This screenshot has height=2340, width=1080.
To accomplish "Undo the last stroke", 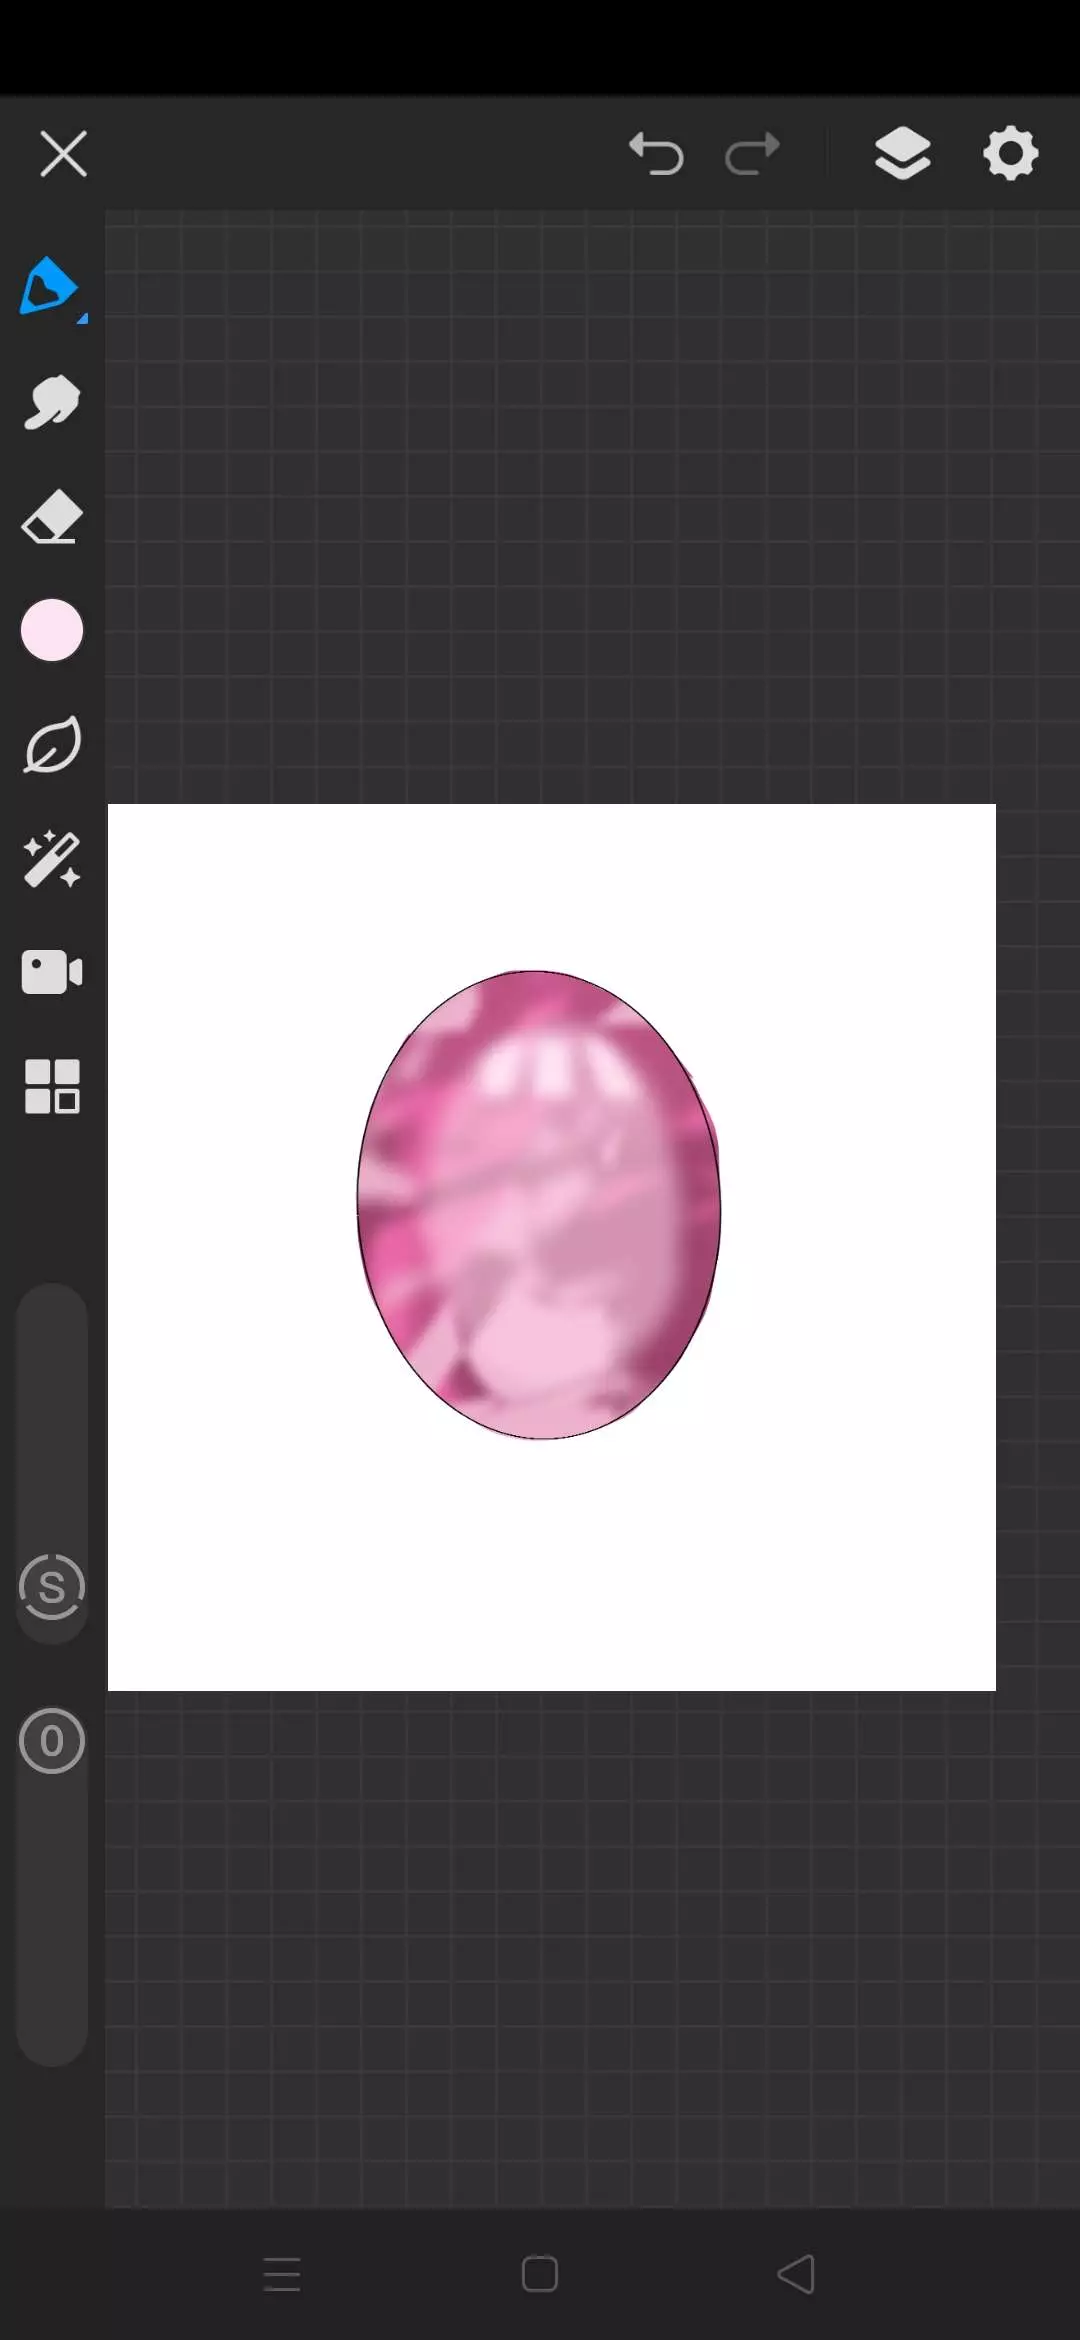I will tap(656, 154).
